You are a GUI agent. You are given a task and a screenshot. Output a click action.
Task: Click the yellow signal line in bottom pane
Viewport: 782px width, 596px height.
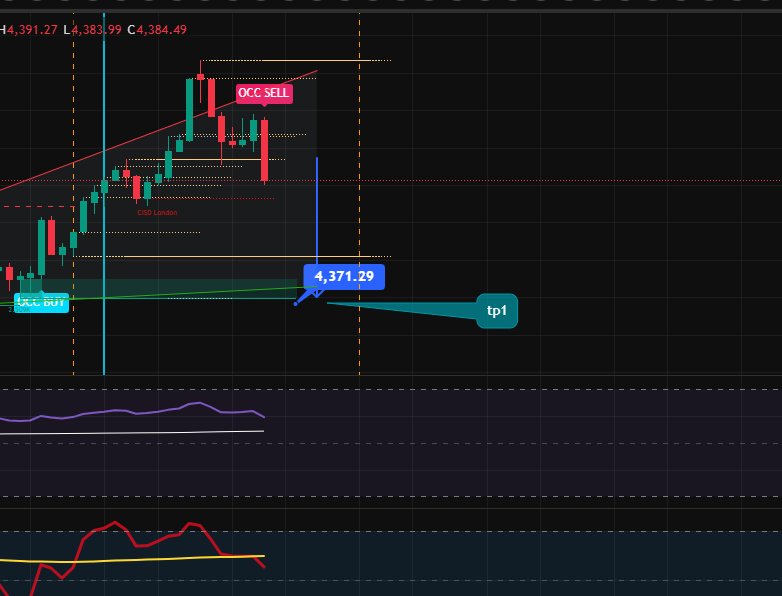(150, 559)
